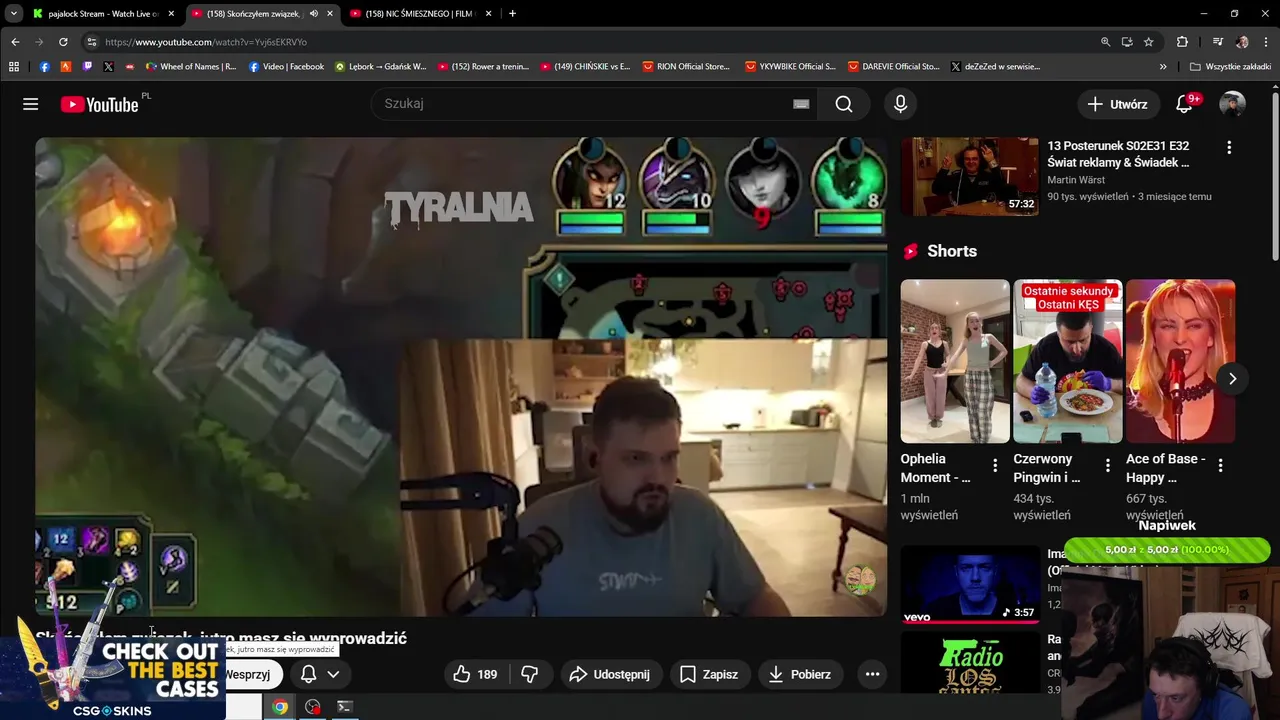Screen dimensions: 1280x720
Task: Open a new browser tab
Action: [512, 14]
